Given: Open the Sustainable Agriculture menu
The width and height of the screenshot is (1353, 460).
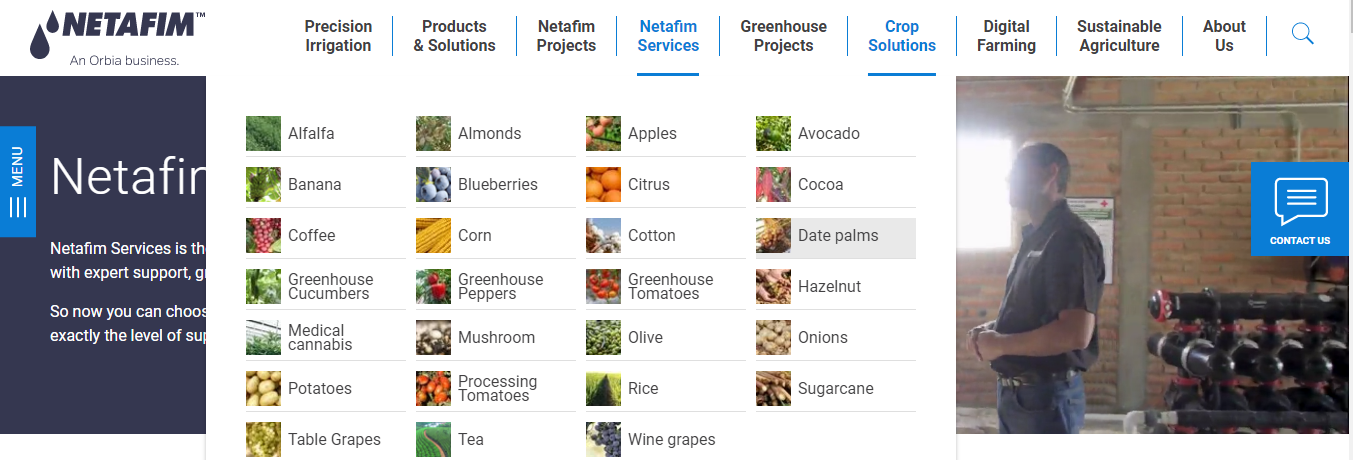Looking at the screenshot, I should (x=1119, y=36).
